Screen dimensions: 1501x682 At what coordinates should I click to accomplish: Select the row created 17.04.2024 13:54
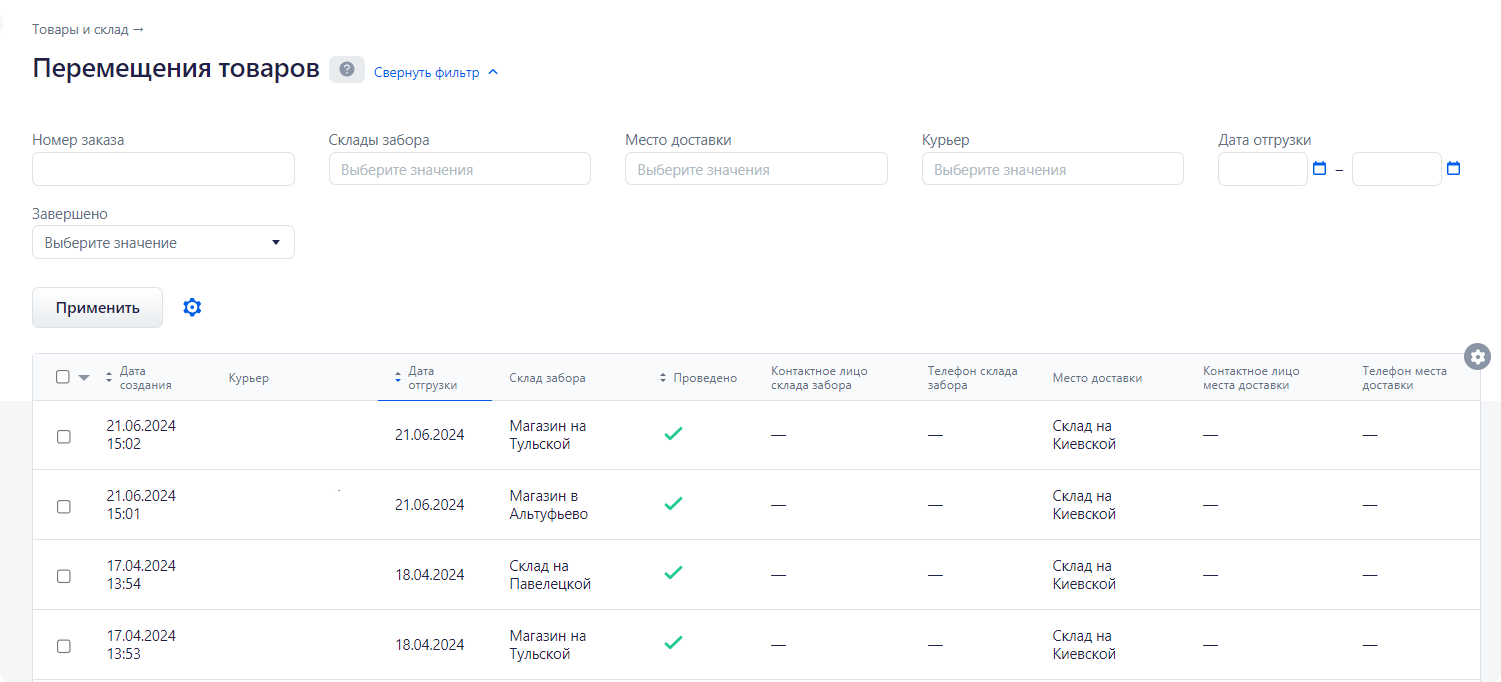[x=64, y=576]
